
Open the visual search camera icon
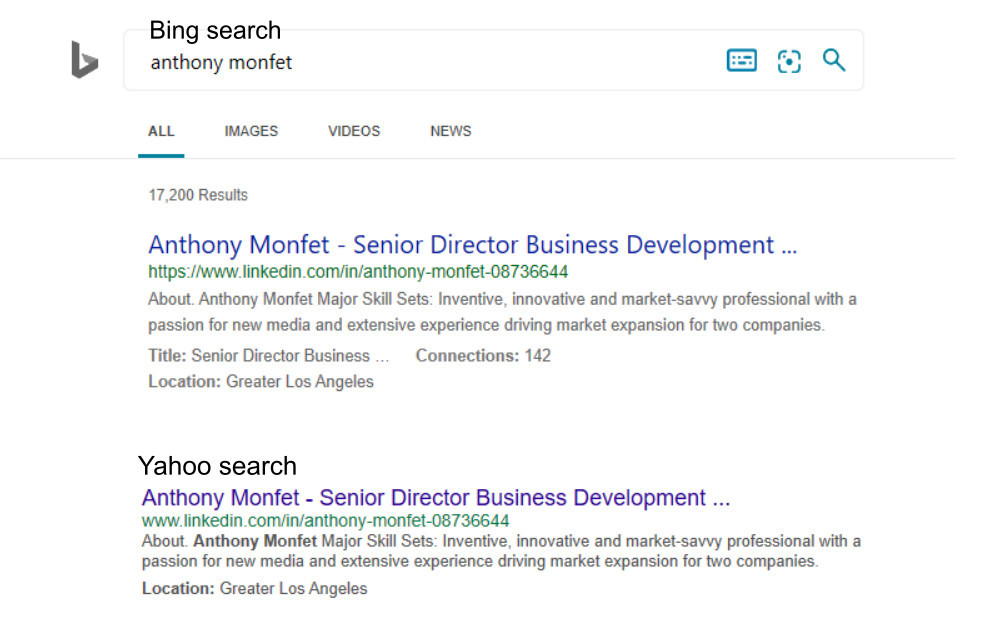tap(789, 61)
